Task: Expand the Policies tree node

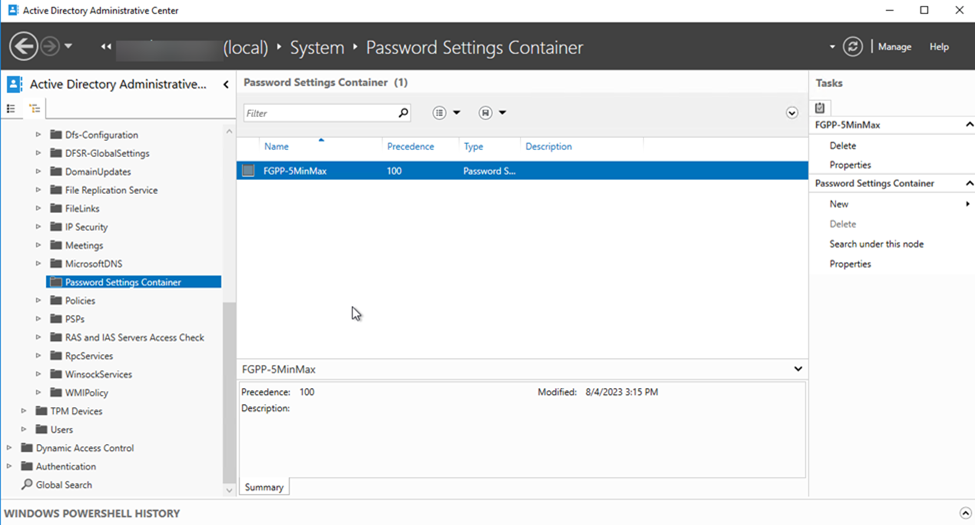Action: click(39, 301)
